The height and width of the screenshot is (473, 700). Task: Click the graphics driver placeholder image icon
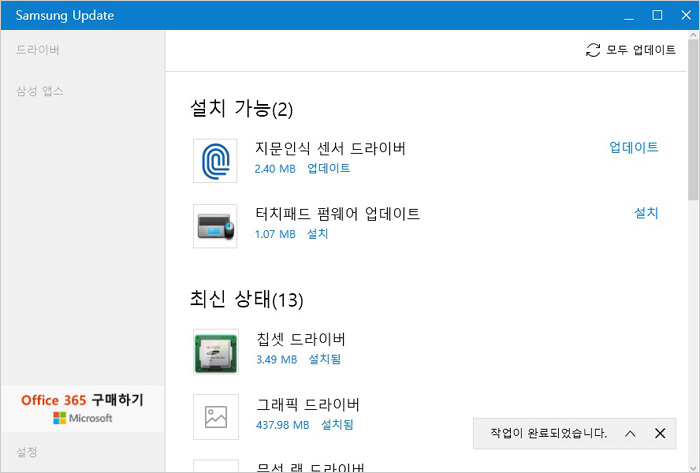[216, 417]
